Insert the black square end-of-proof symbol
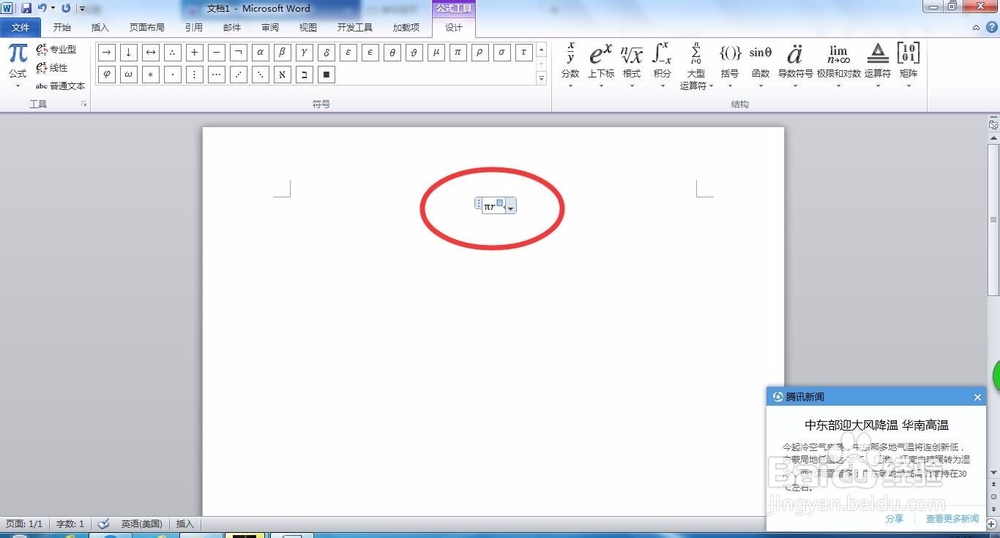 tap(327, 75)
